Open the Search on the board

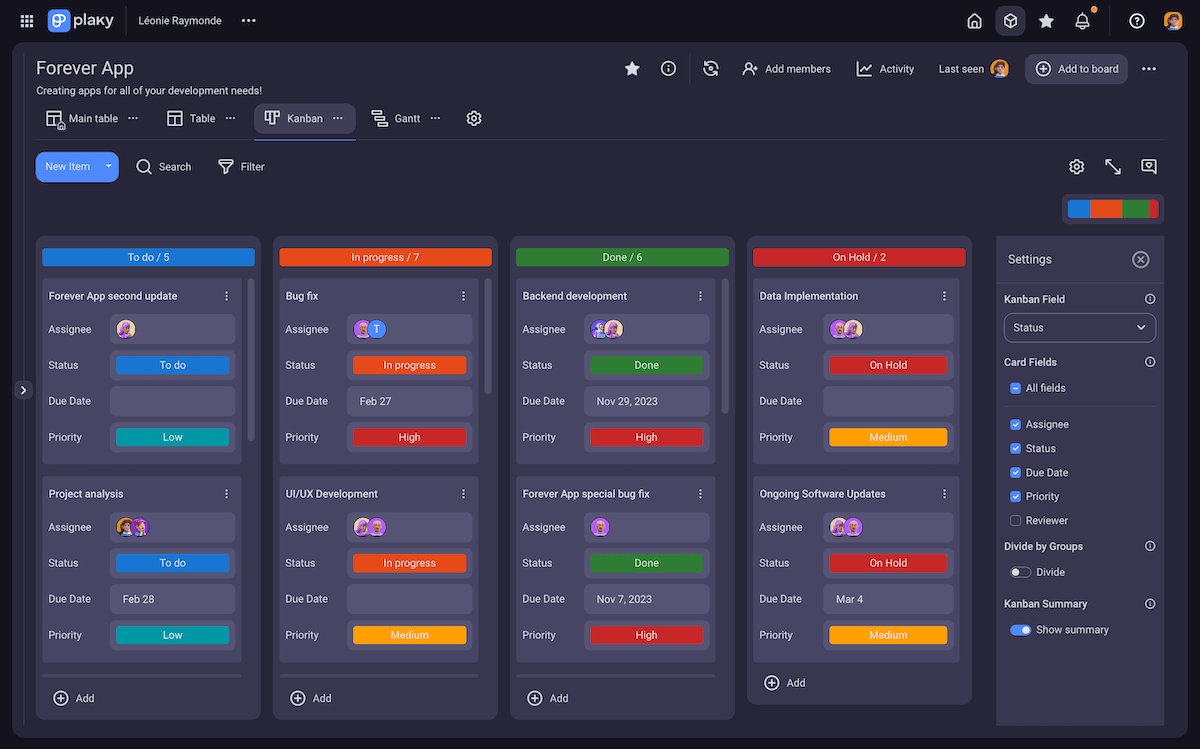click(163, 166)
